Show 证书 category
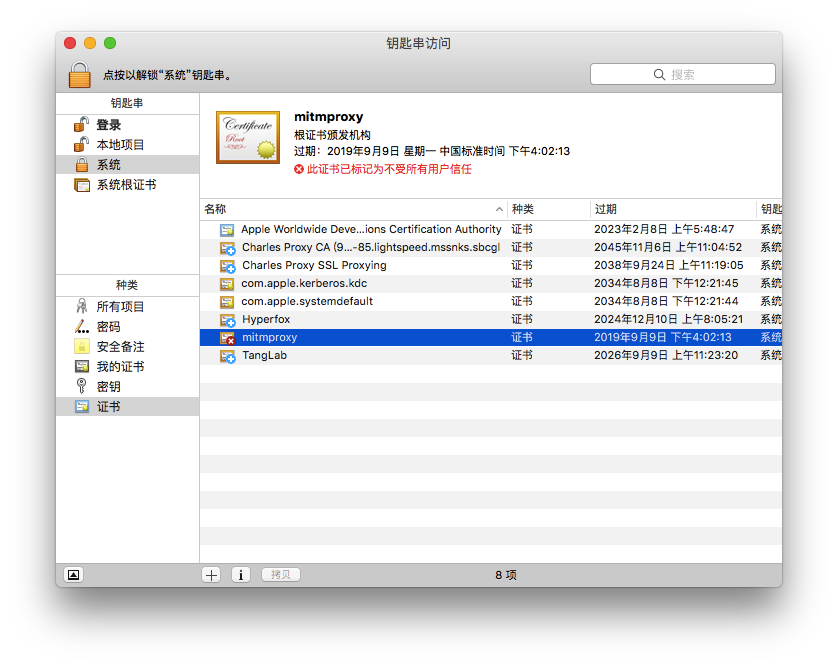This screenshot has height=667, width=838. [127, 406]
